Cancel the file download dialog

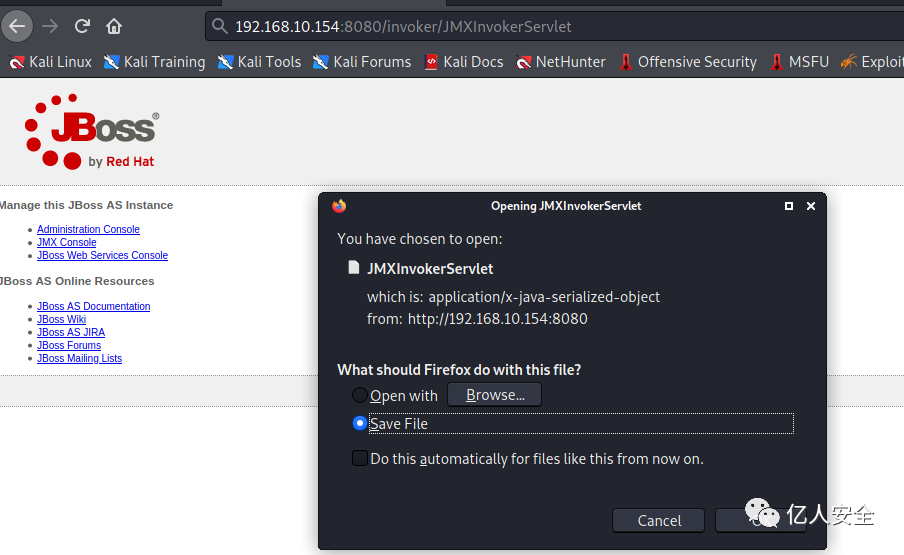pyautogui.click(x=659, y=520)
